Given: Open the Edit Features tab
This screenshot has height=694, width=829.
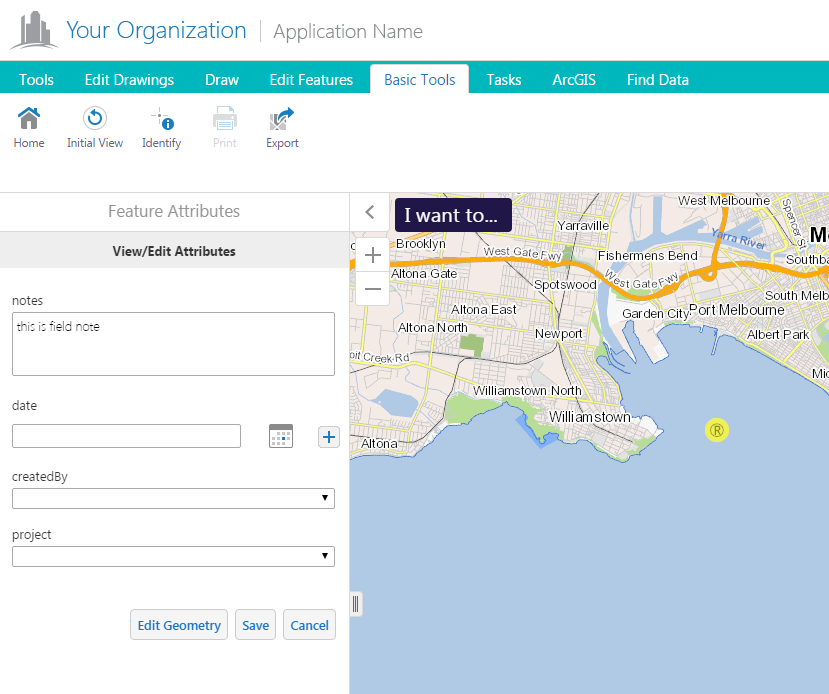Looking at the screenshot, I should pyautogui.click(x=311, y=80).
